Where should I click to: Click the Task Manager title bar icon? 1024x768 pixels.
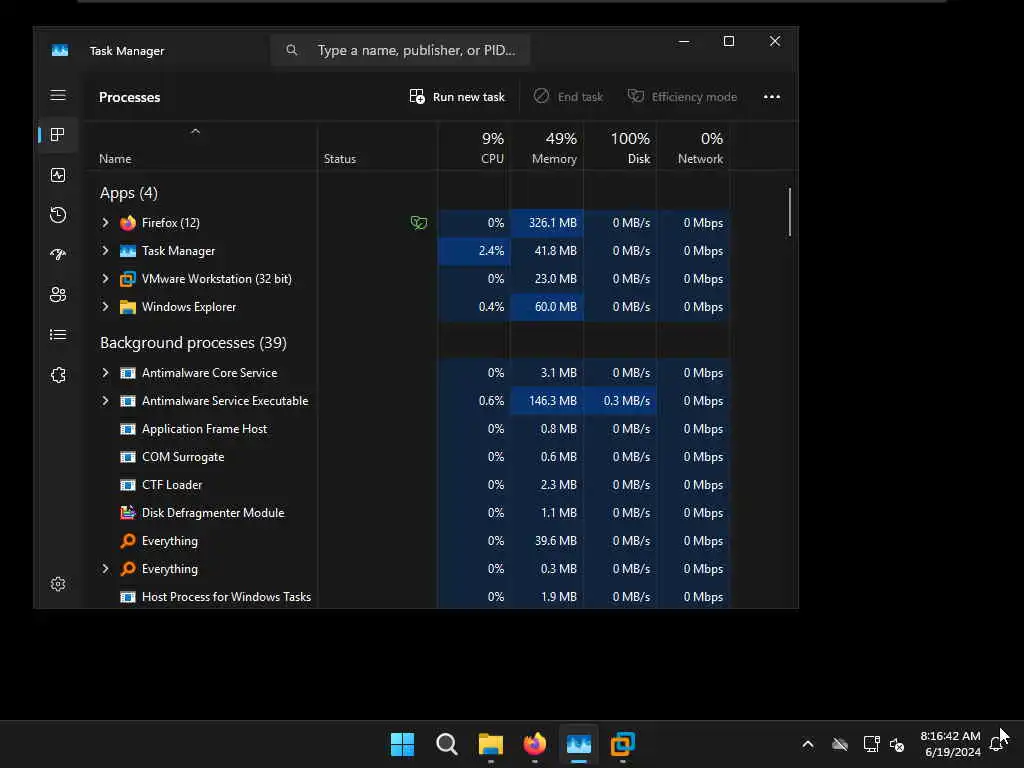pyautogui.click(x=60, y=50)
